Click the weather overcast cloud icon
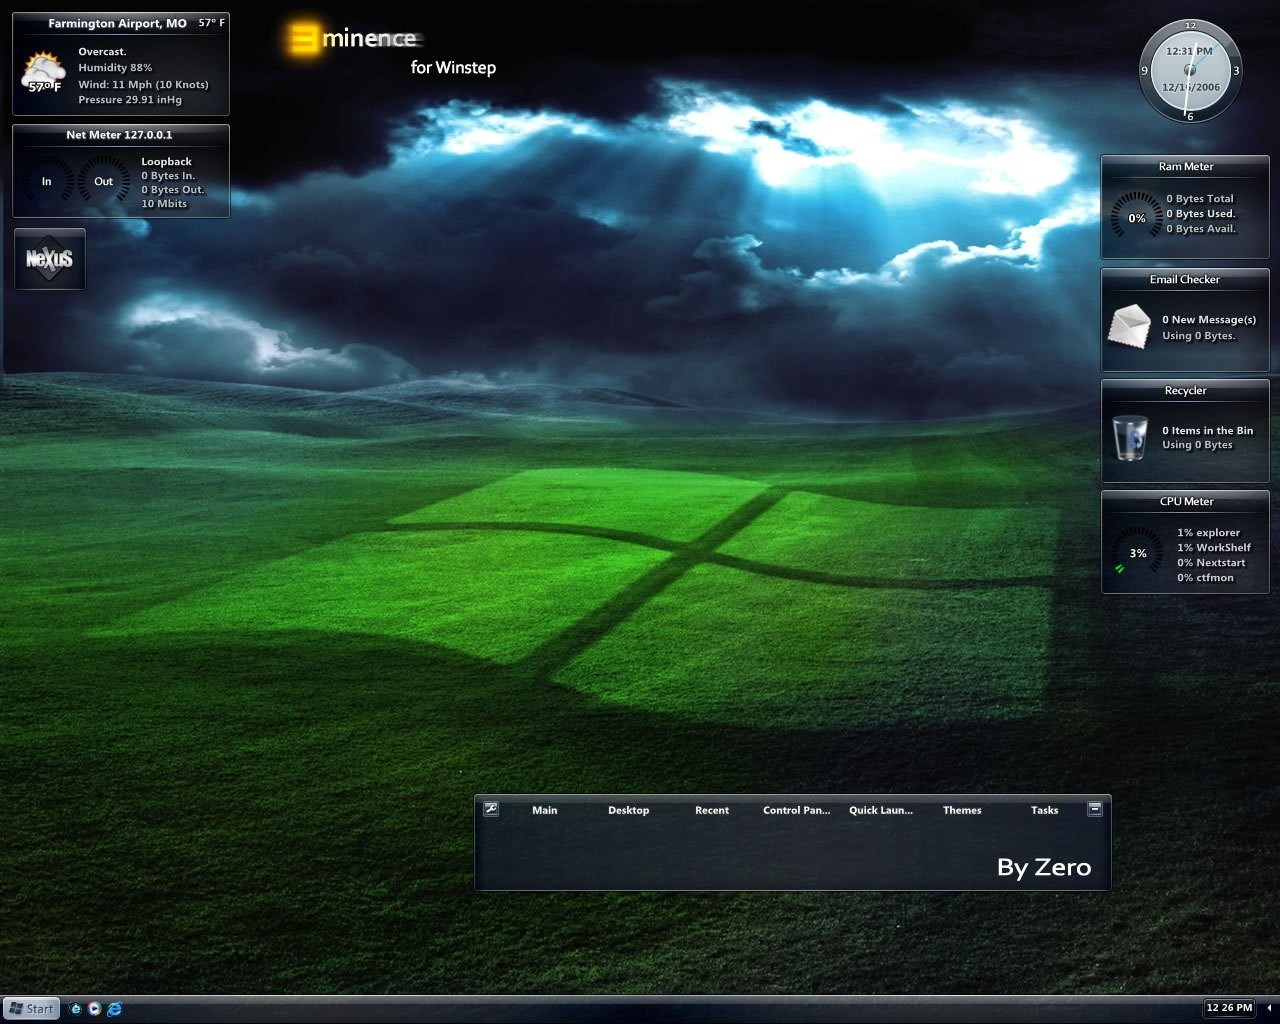Screen dimensions: 1280x1024 point(44,73)
